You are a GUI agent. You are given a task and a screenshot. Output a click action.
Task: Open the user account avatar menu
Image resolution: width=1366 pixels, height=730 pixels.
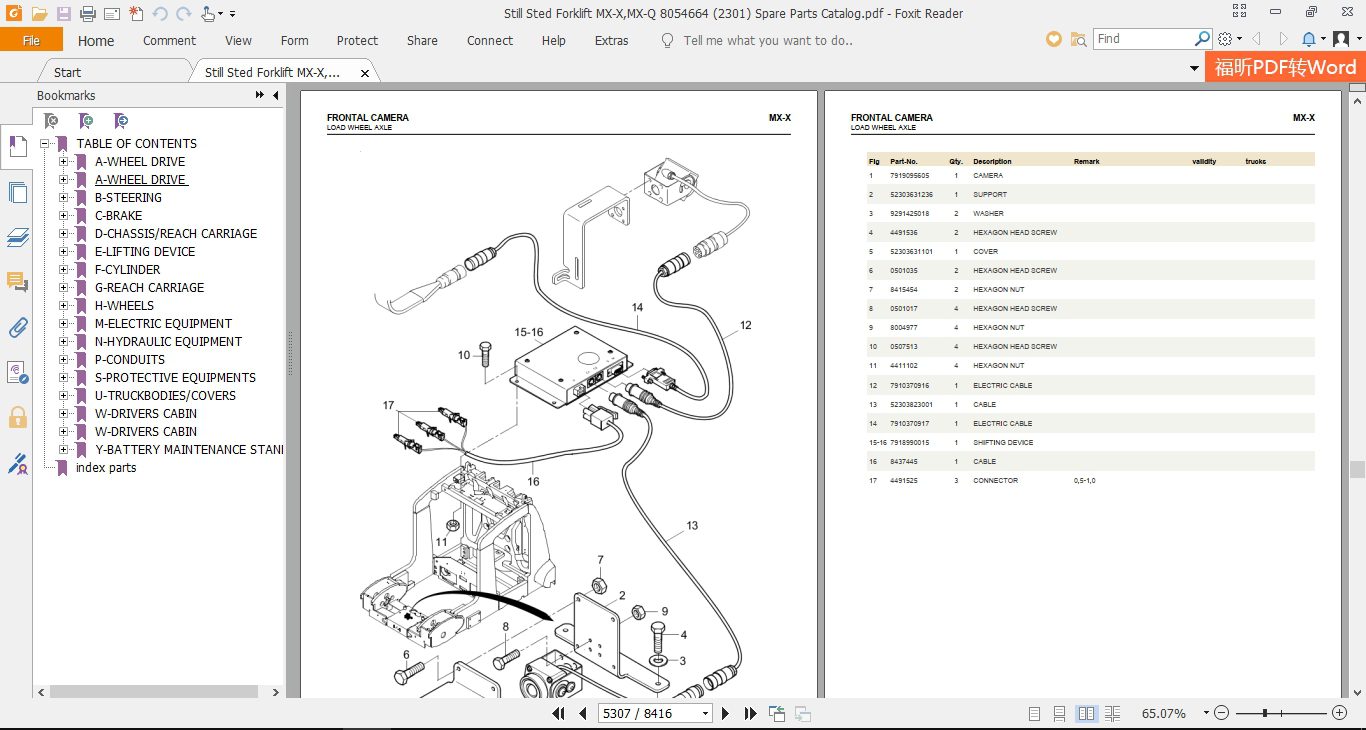[x=1343, y=39]
